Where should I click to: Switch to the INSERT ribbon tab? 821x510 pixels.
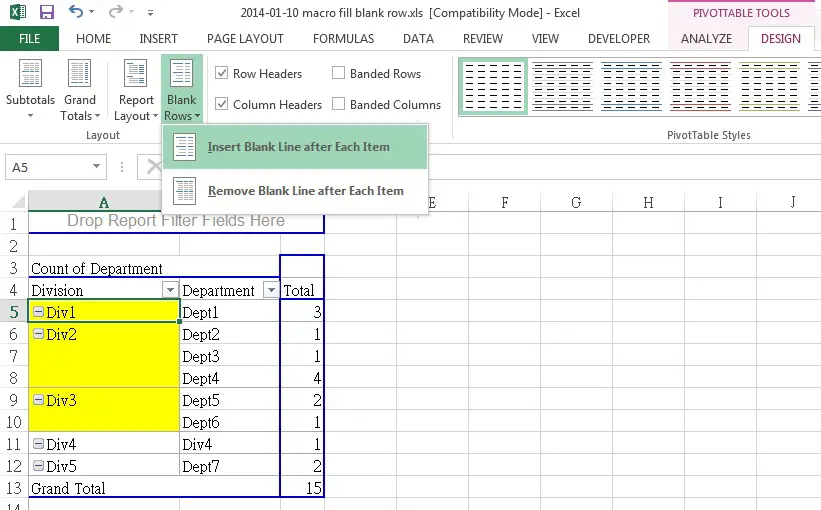(158, 39)
